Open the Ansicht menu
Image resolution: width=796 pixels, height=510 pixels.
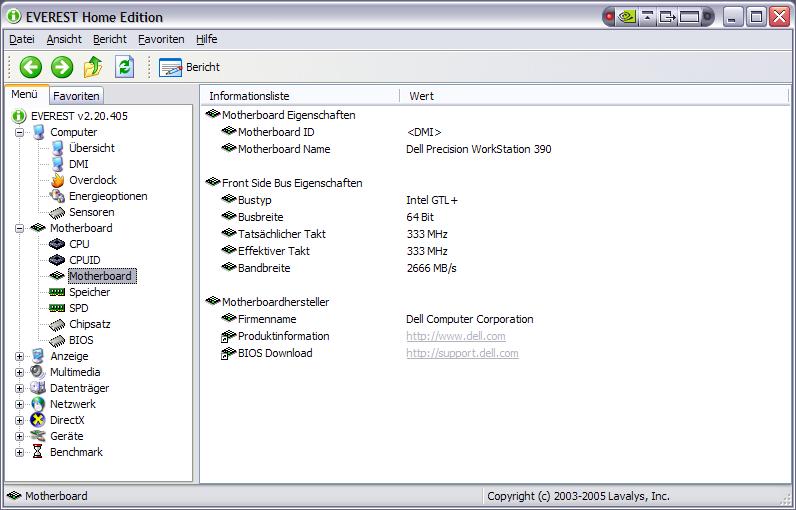pyautogui.click(x=64, y=39)
